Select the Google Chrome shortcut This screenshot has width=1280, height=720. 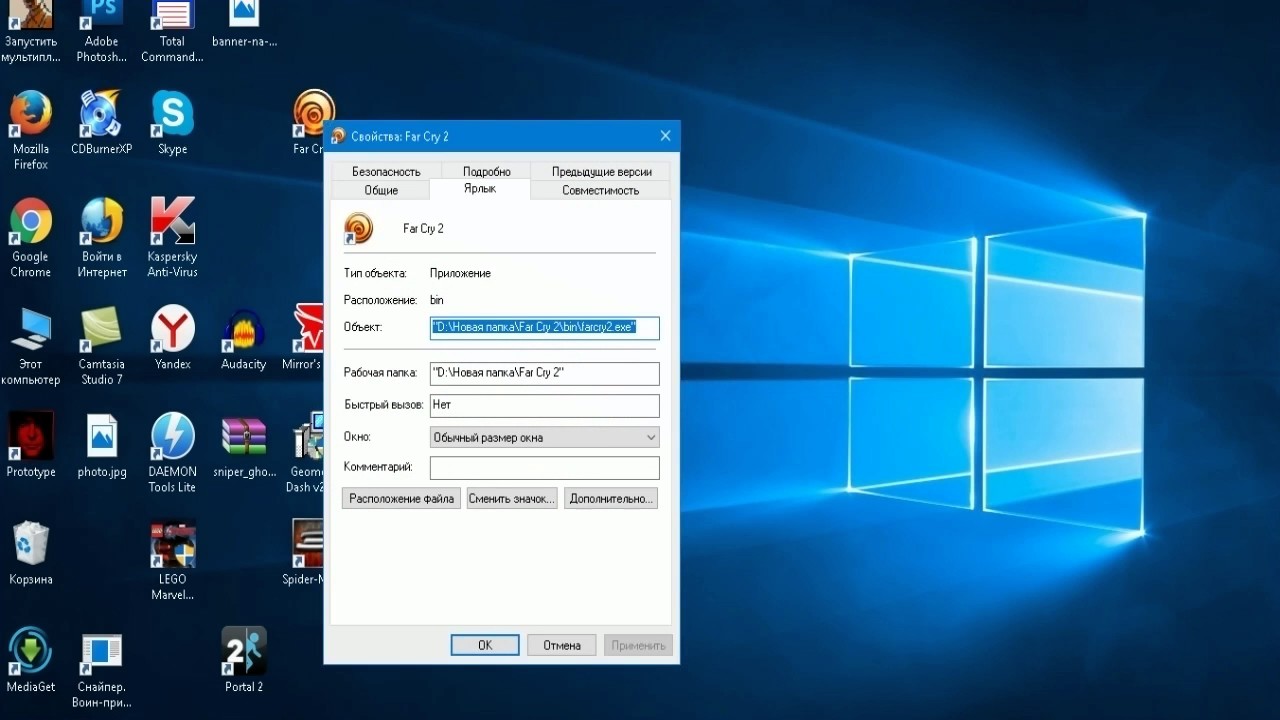[31, 238]
